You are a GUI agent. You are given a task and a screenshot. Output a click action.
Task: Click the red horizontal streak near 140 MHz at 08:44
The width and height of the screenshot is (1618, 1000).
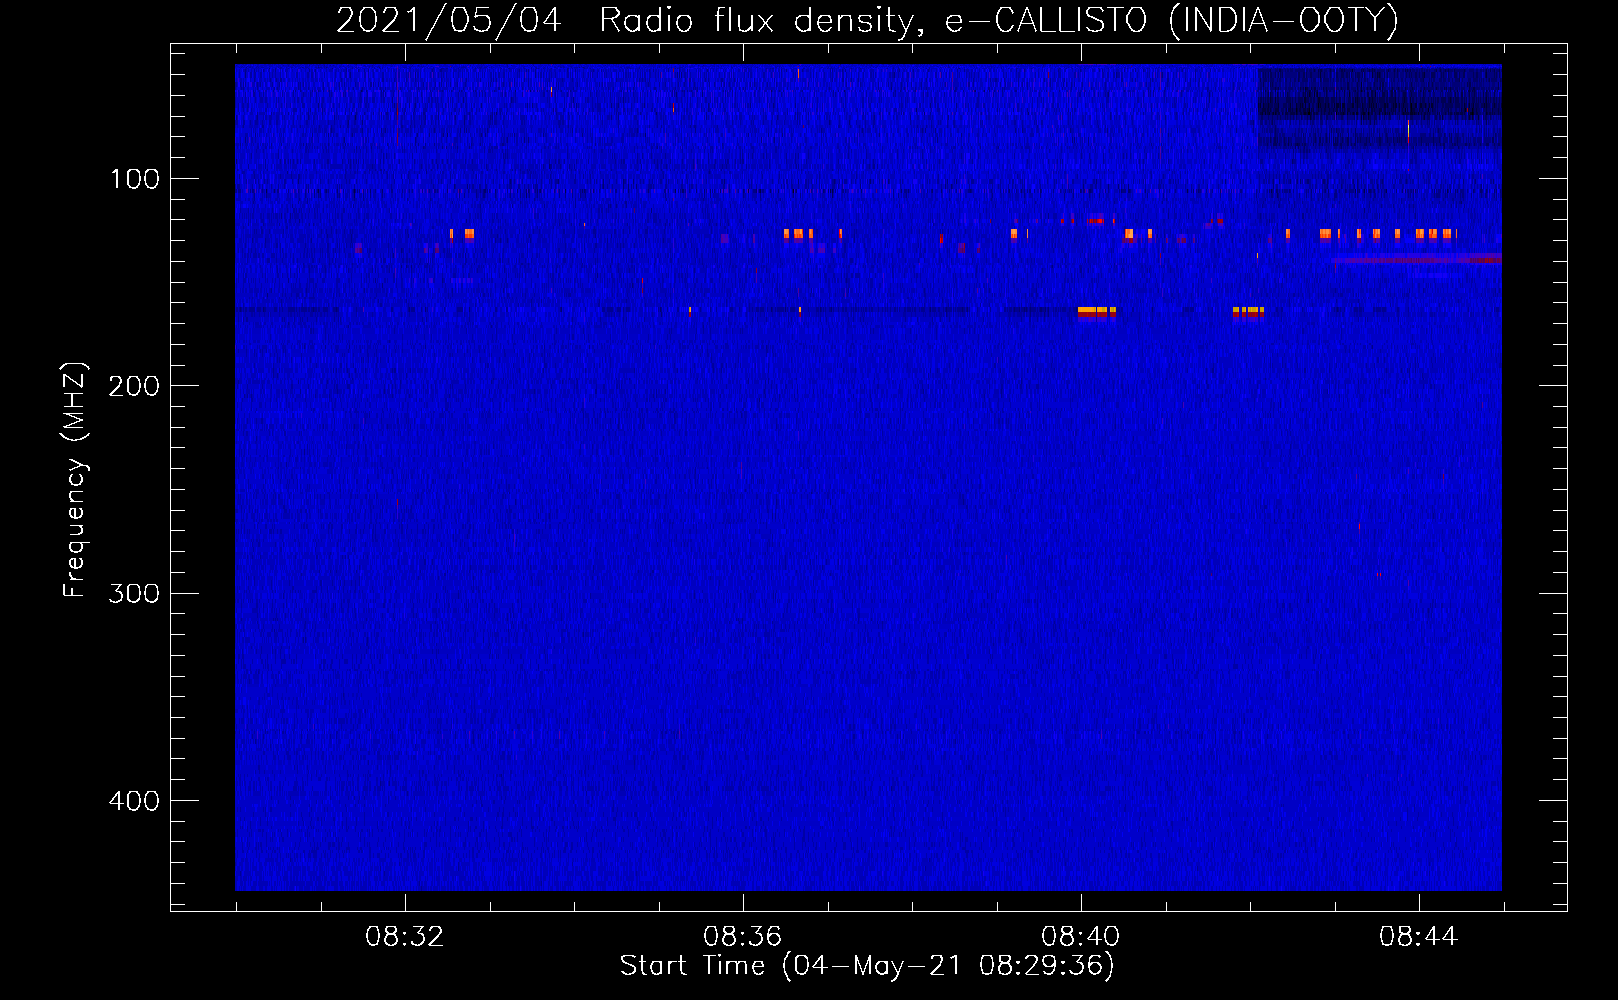pyautogui.click(x=1416, y=259)
